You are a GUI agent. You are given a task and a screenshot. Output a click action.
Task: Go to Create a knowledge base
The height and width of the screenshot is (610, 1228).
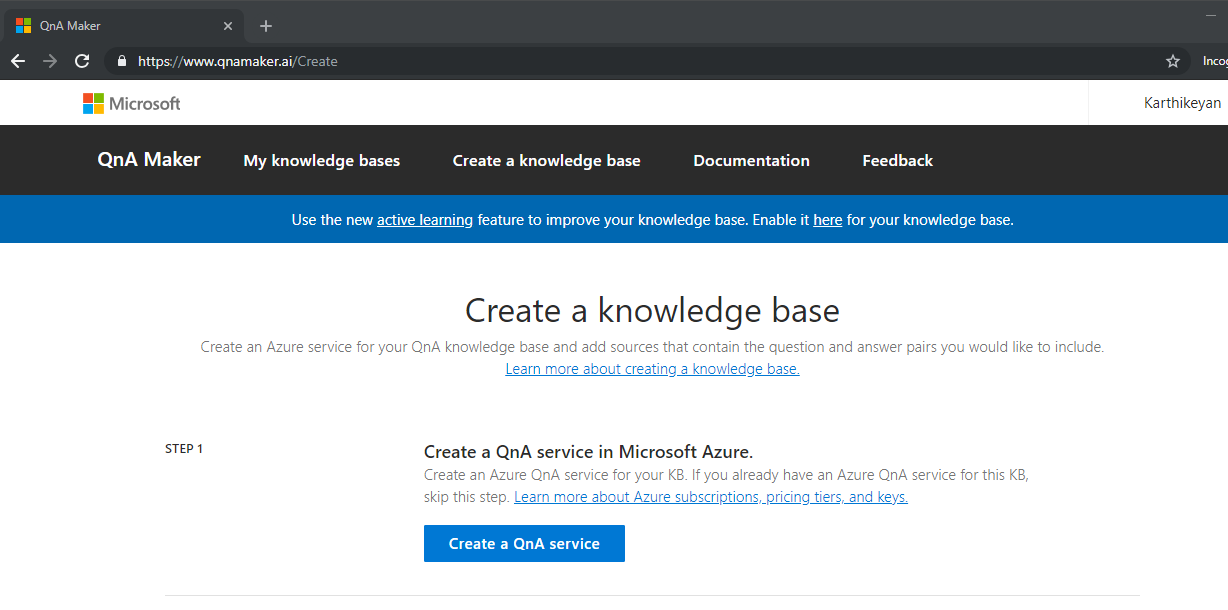(547, 161)
